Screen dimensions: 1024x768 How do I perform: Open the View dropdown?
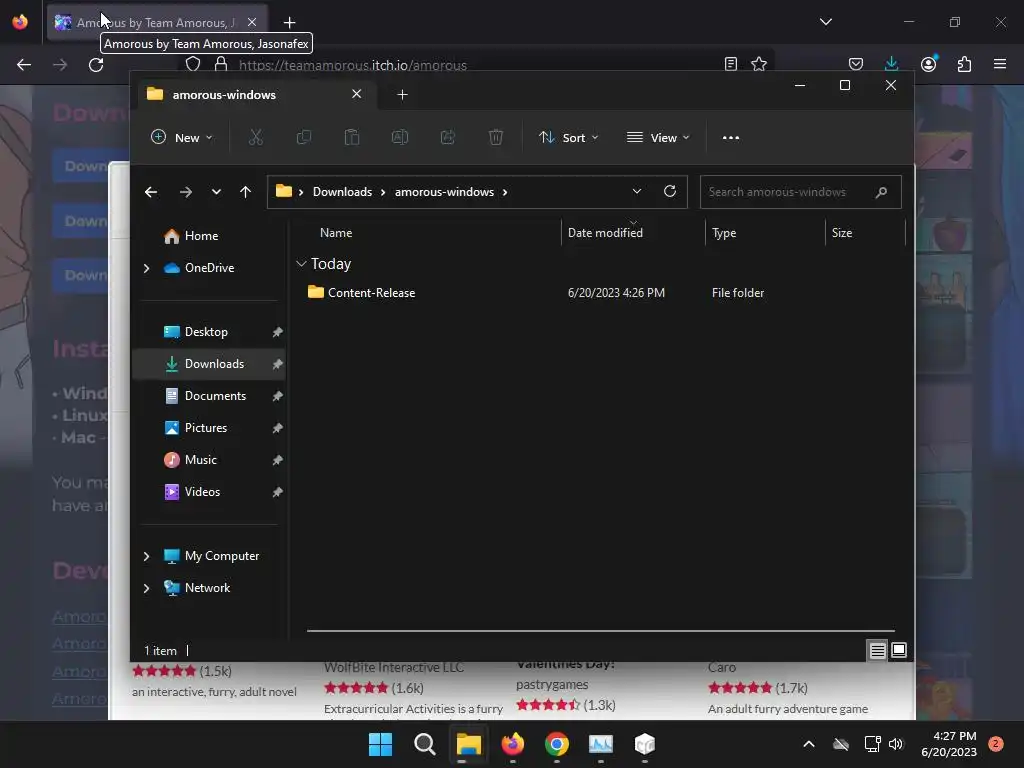click(x=658, y=138)
